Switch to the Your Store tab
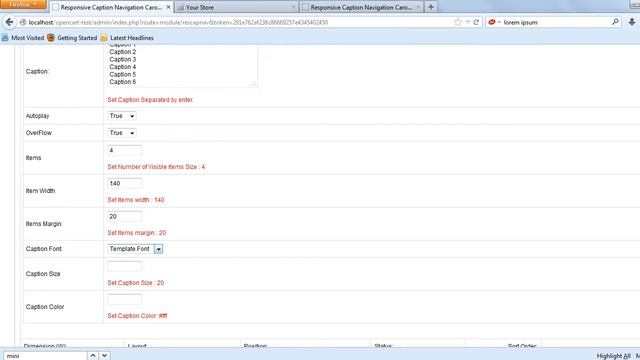 click(236, 7)
